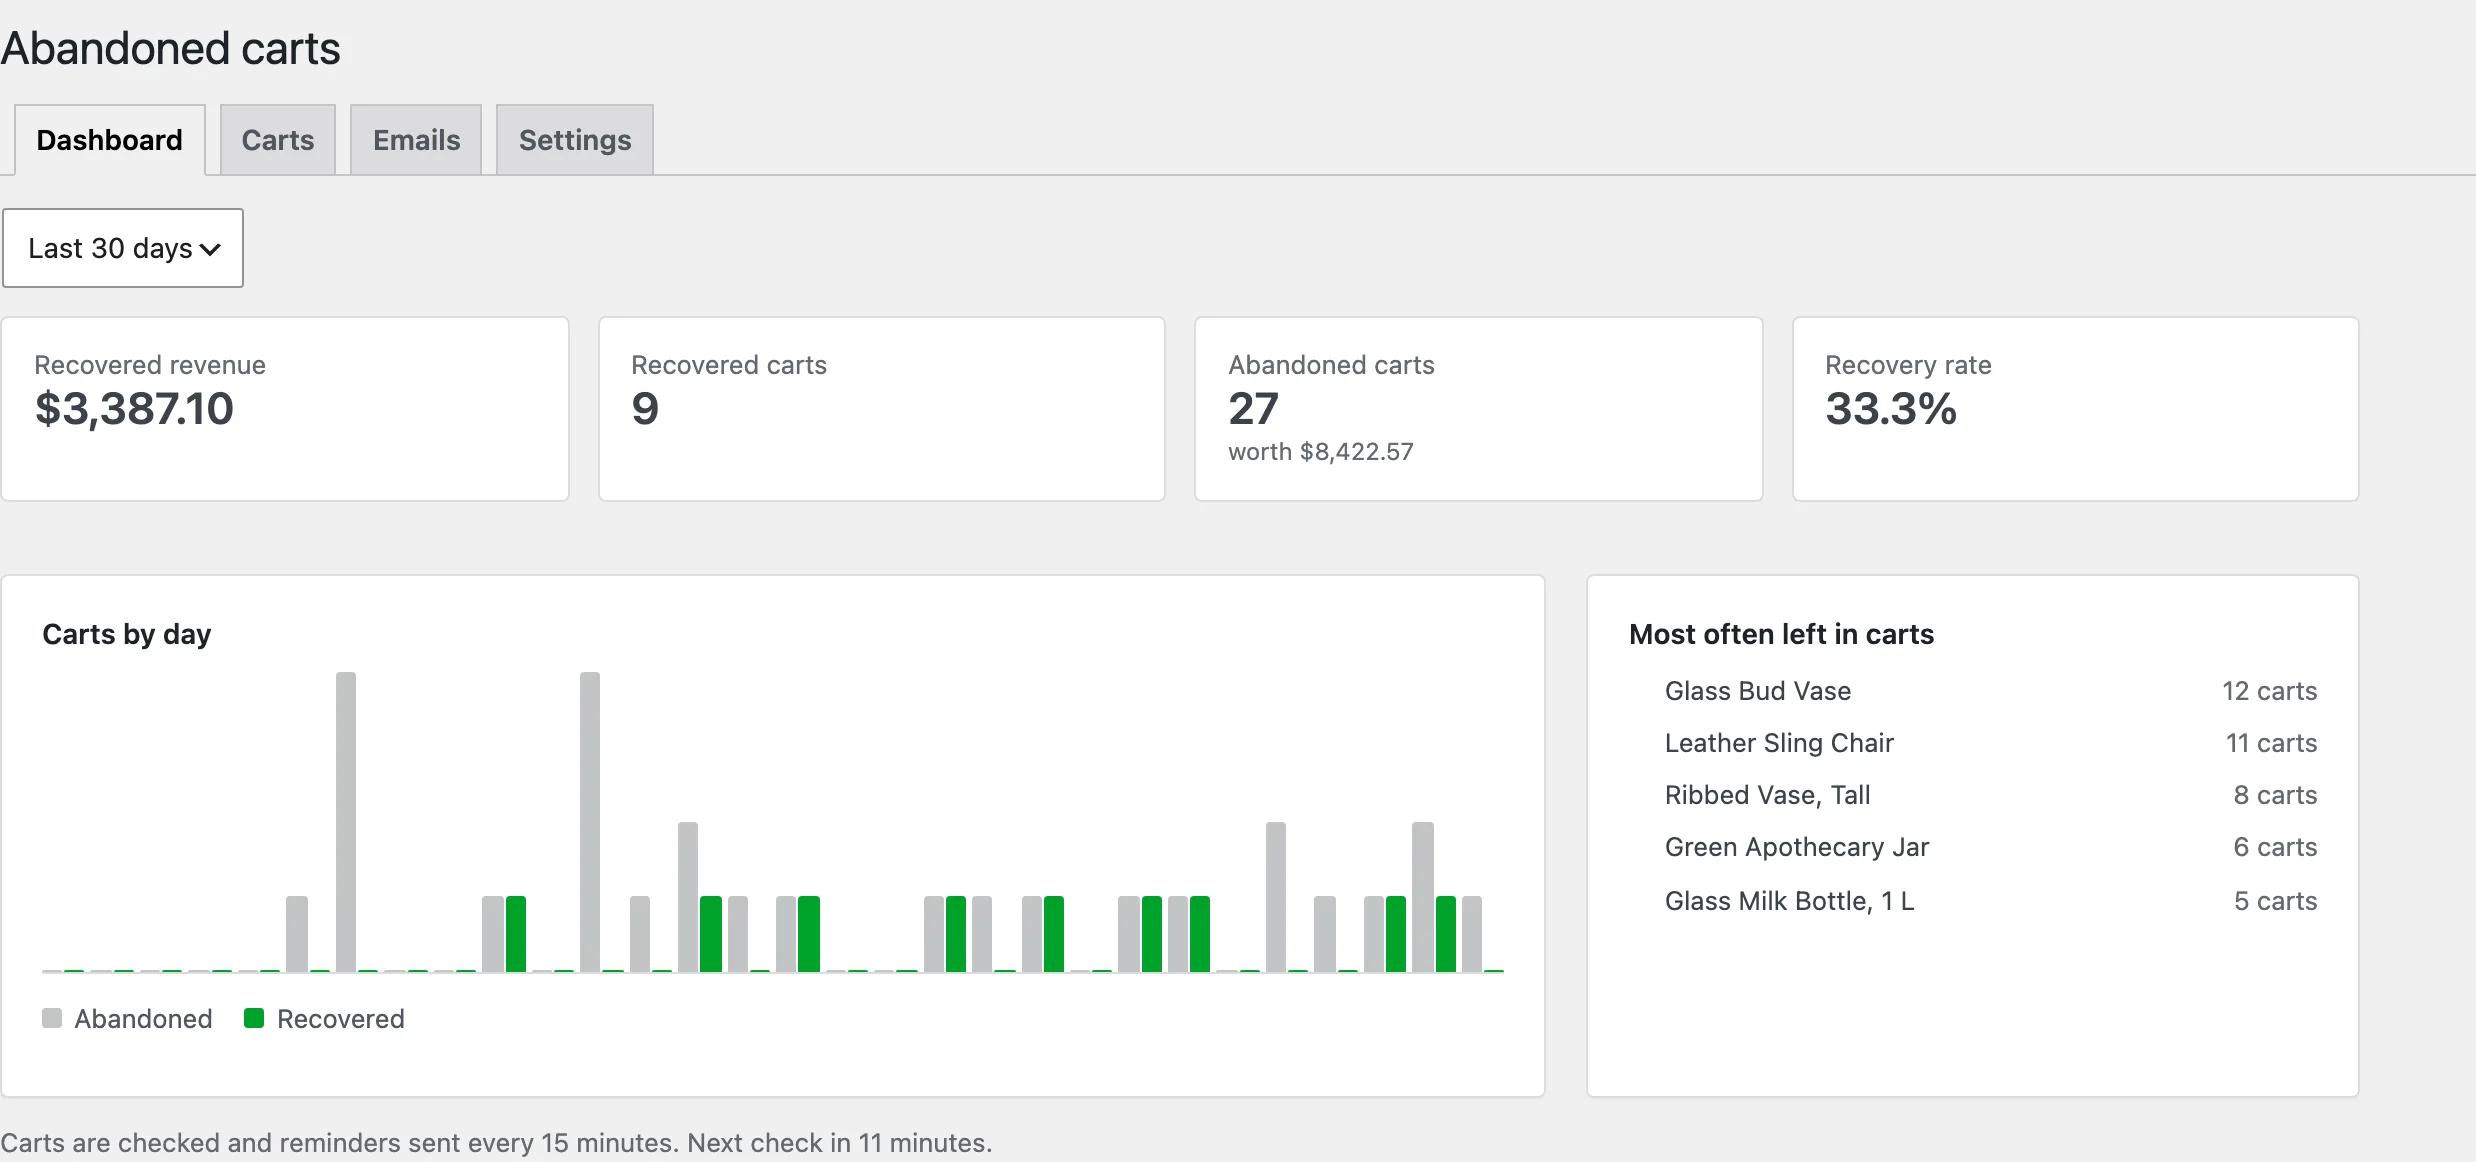This screenshot has width=2476, height=1162.
Task: Click the Recovered revenue card label
Action: pyautogui.click(x=150, y=365)
